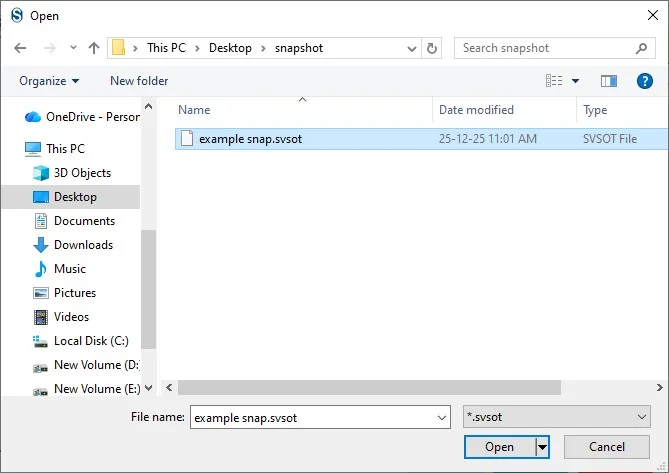Viewport: 669px width, 473px height.
Task: Click the Music note icon
Action: 41,269
